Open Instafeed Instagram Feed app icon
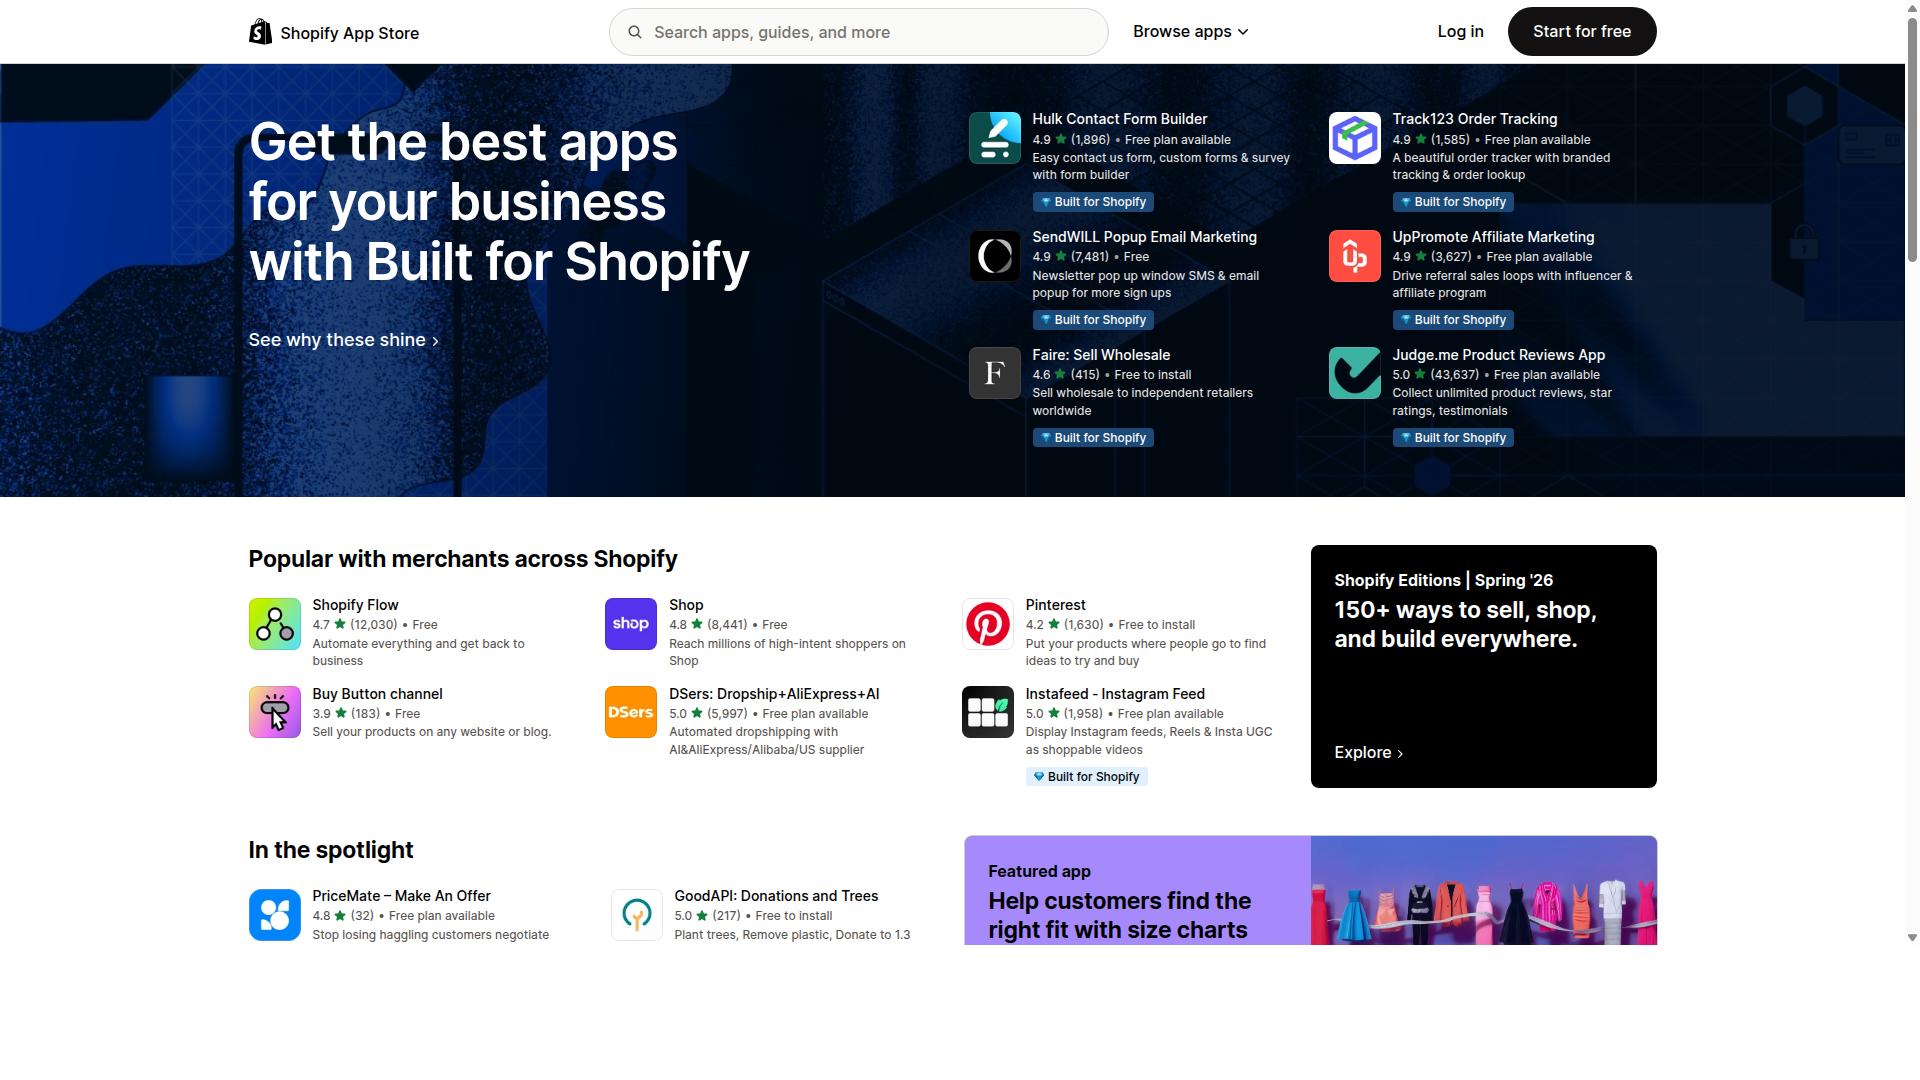 click(987, 712)
